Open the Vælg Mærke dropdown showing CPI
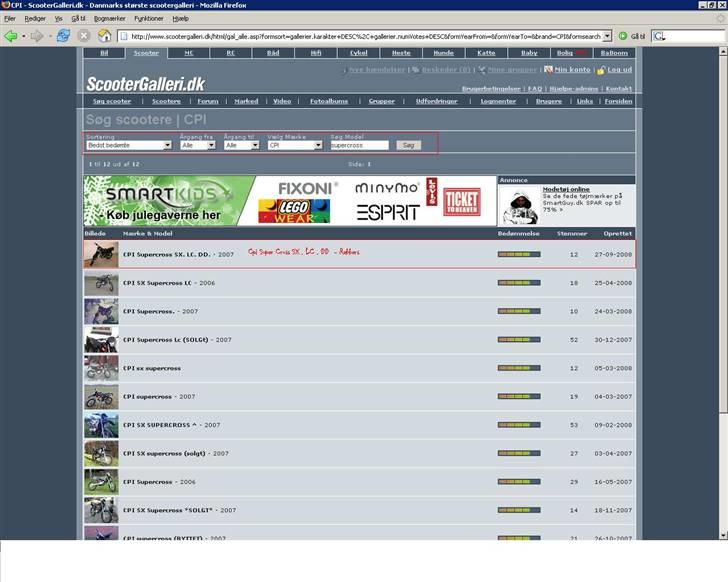The width and height of the screenshot is (728, 582). [295, 145]
